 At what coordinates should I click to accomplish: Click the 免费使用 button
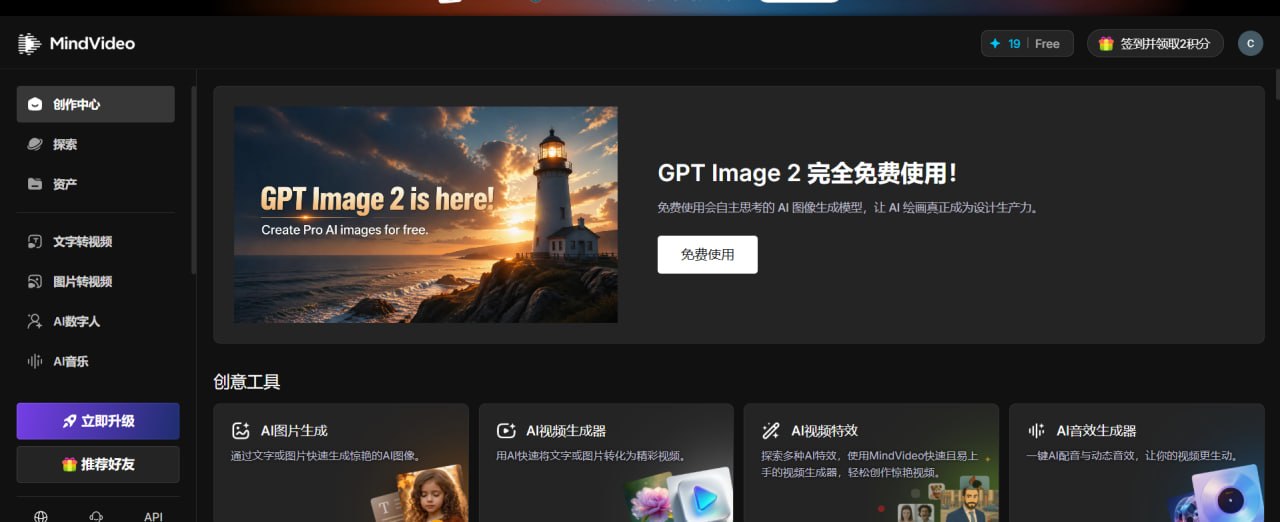(x=707, y=255)
